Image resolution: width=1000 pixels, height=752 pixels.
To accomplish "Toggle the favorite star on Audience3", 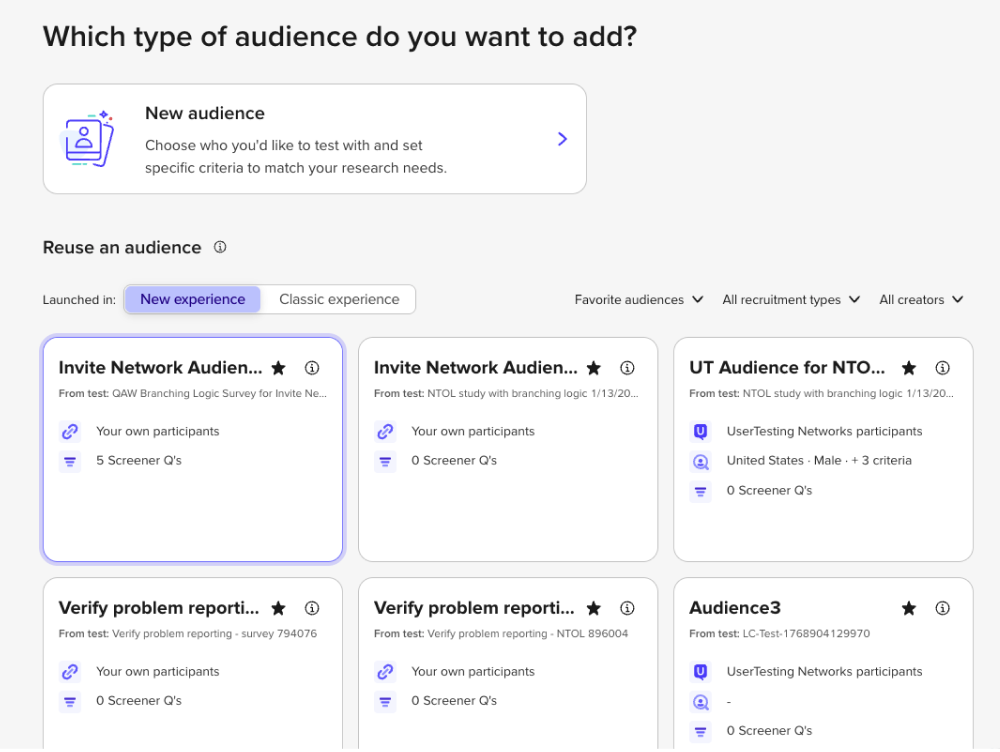I will [908, 607].
